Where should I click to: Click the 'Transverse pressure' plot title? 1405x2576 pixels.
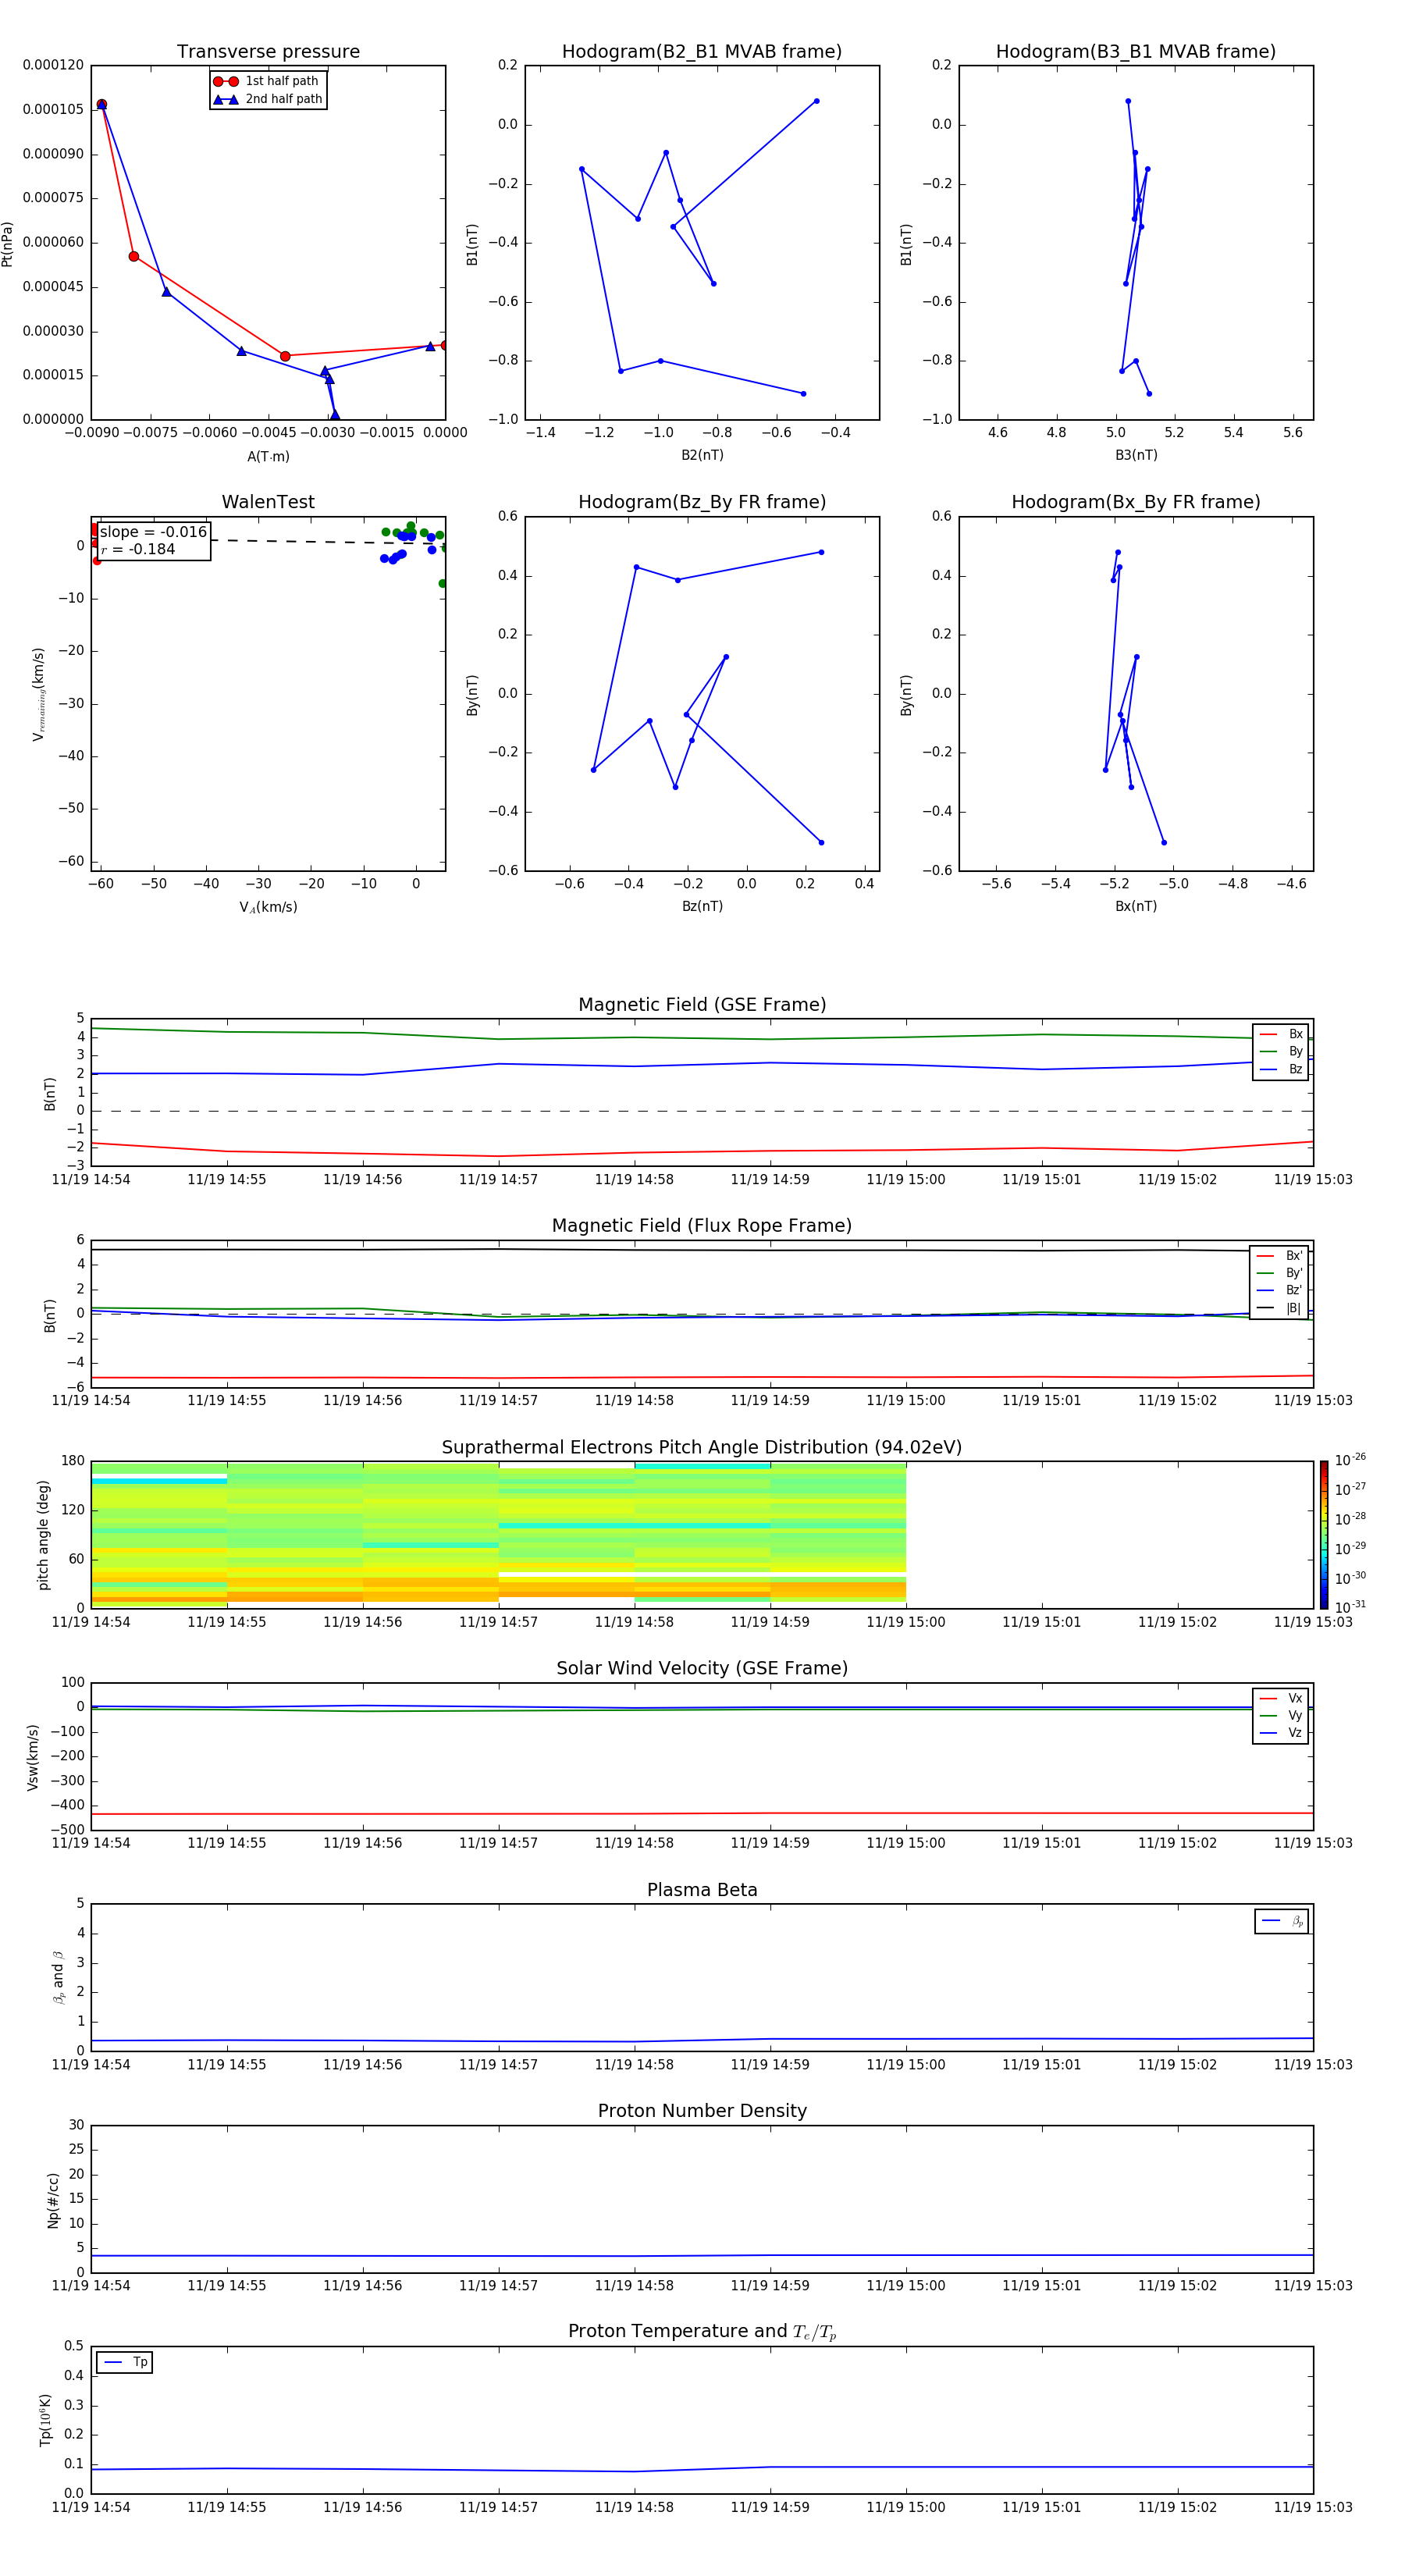268,51
